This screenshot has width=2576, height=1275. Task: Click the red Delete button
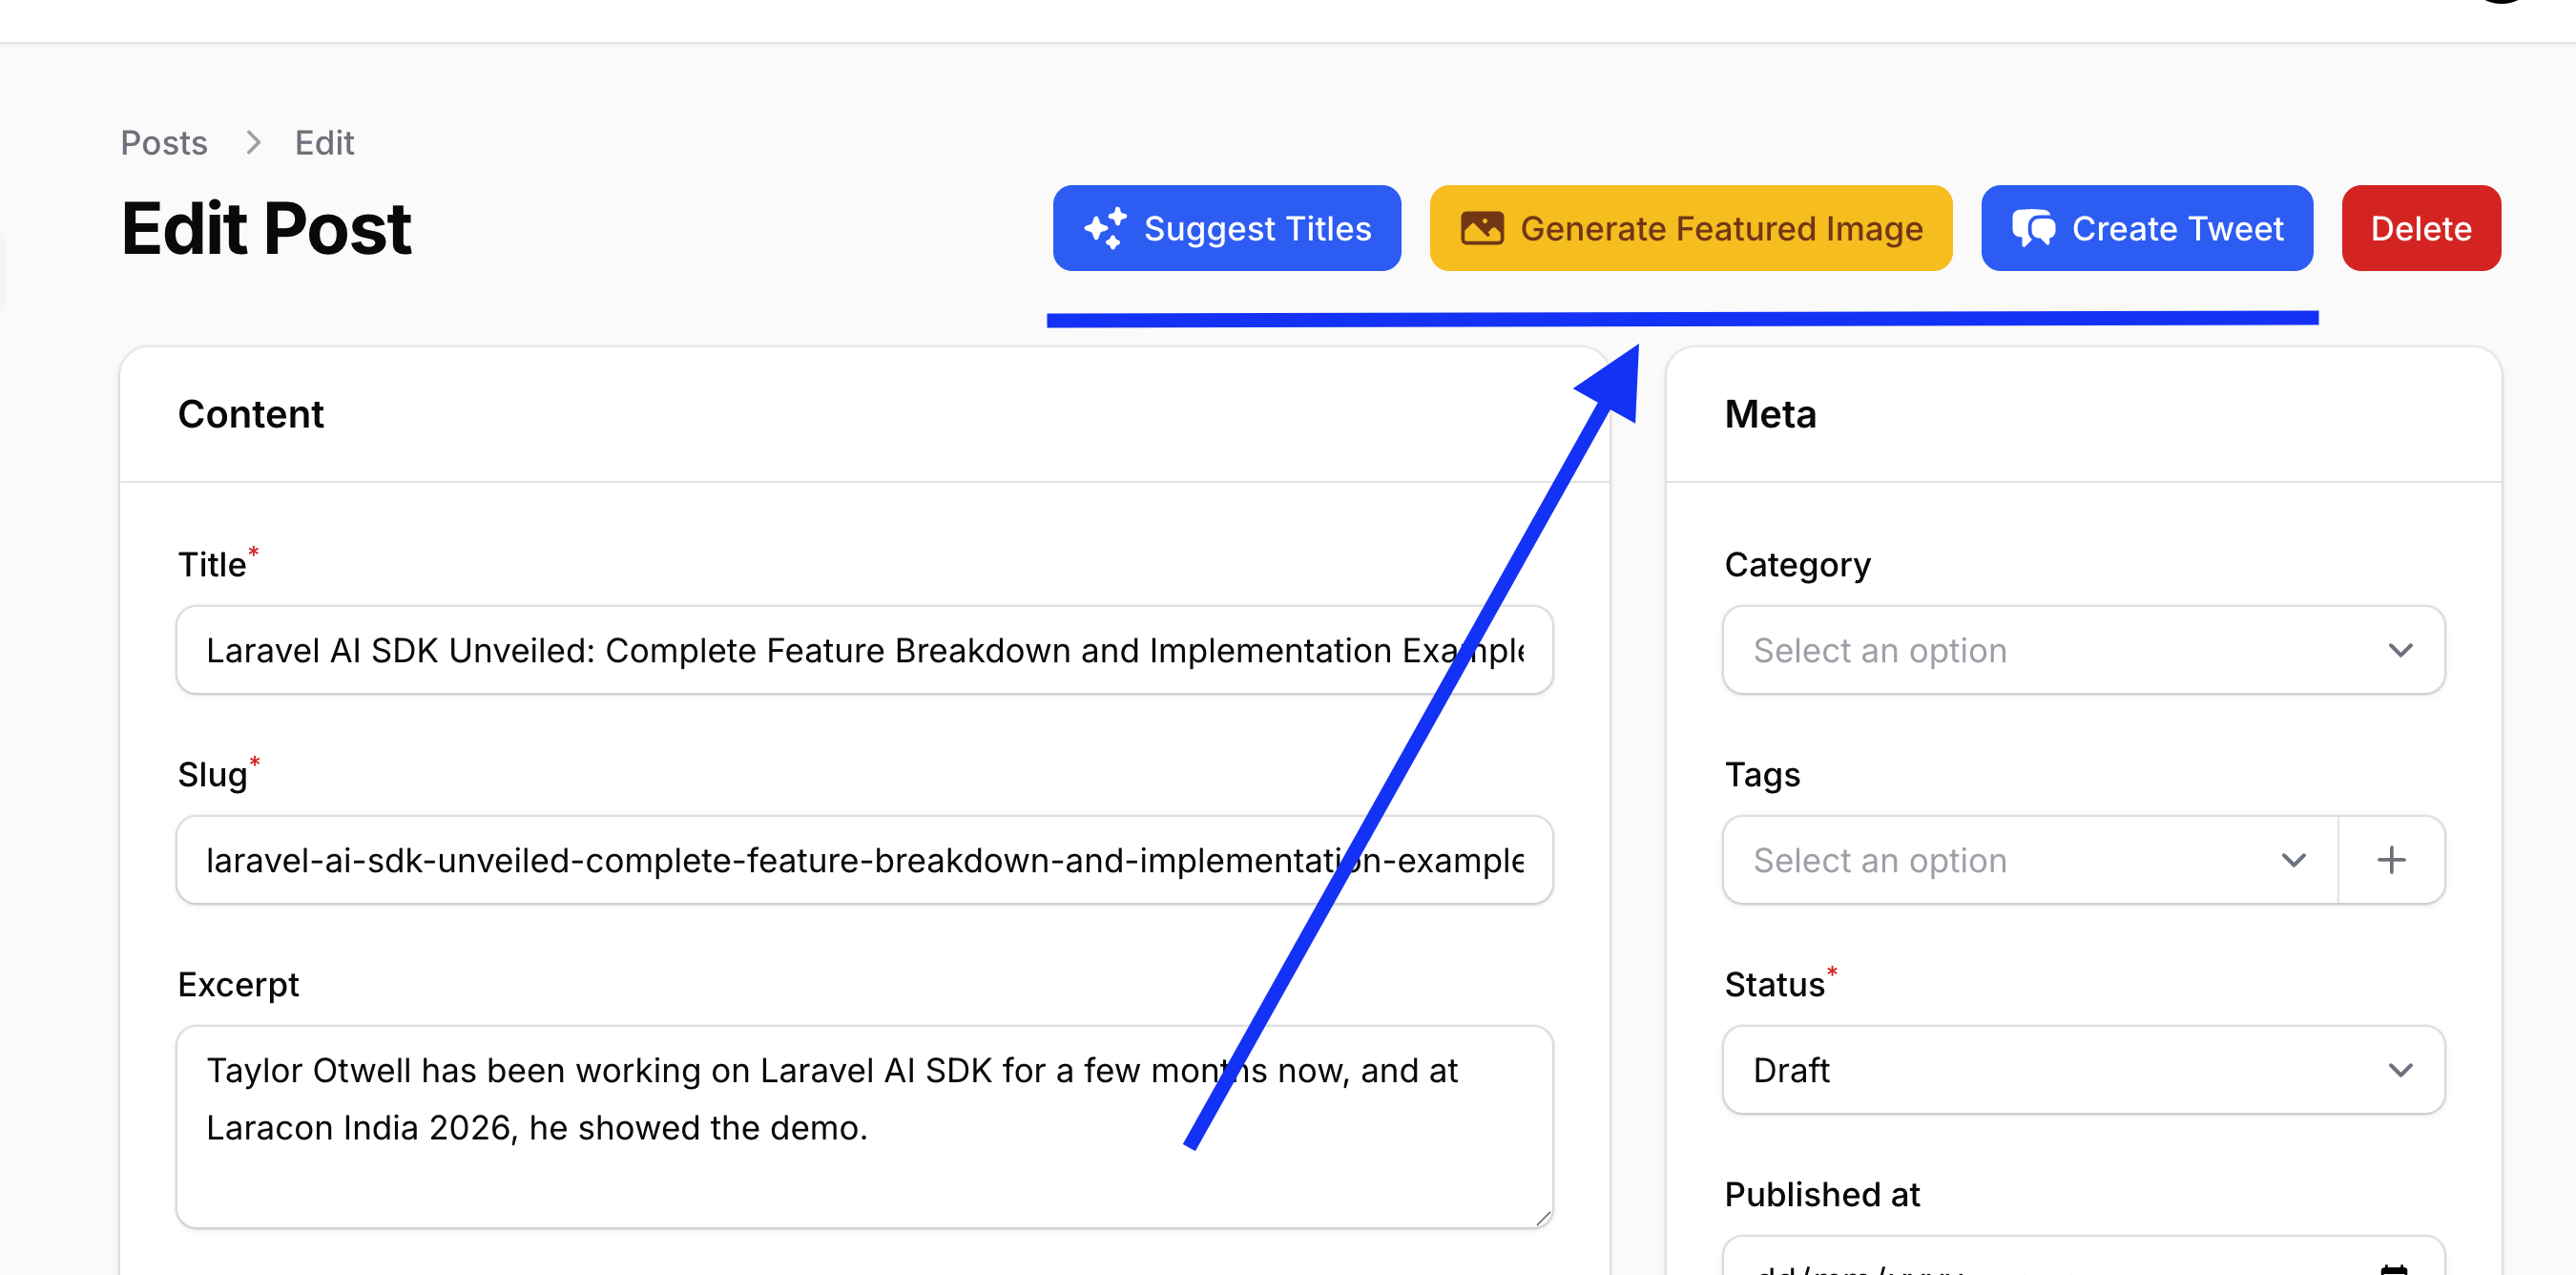[2420, 228]
